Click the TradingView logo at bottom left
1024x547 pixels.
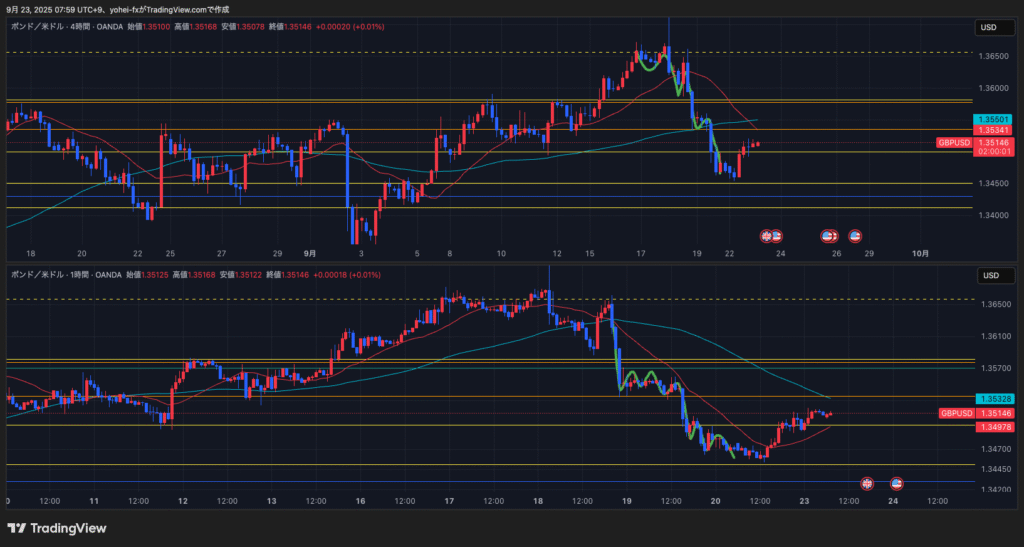pyautogui.click(x=58, y=528)
